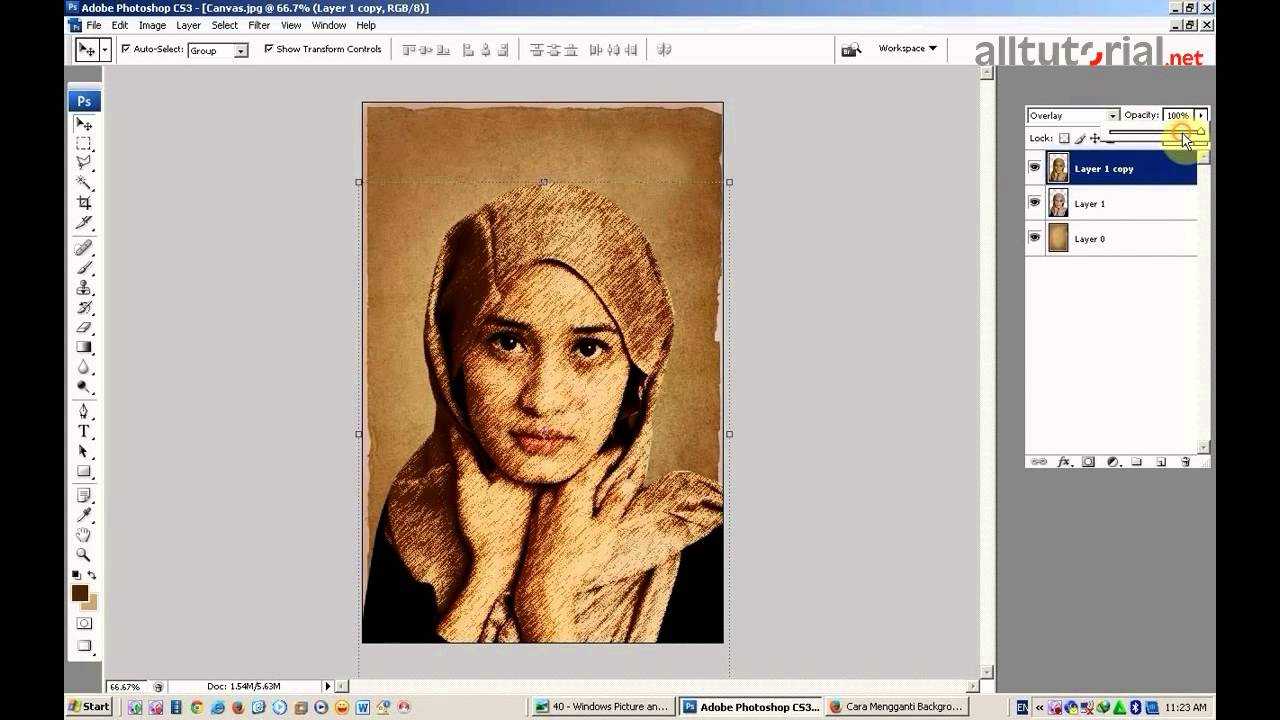Toggle Lock image pixels brush icon
This screenshot has width=1280, height=720.
point(1080,138)
